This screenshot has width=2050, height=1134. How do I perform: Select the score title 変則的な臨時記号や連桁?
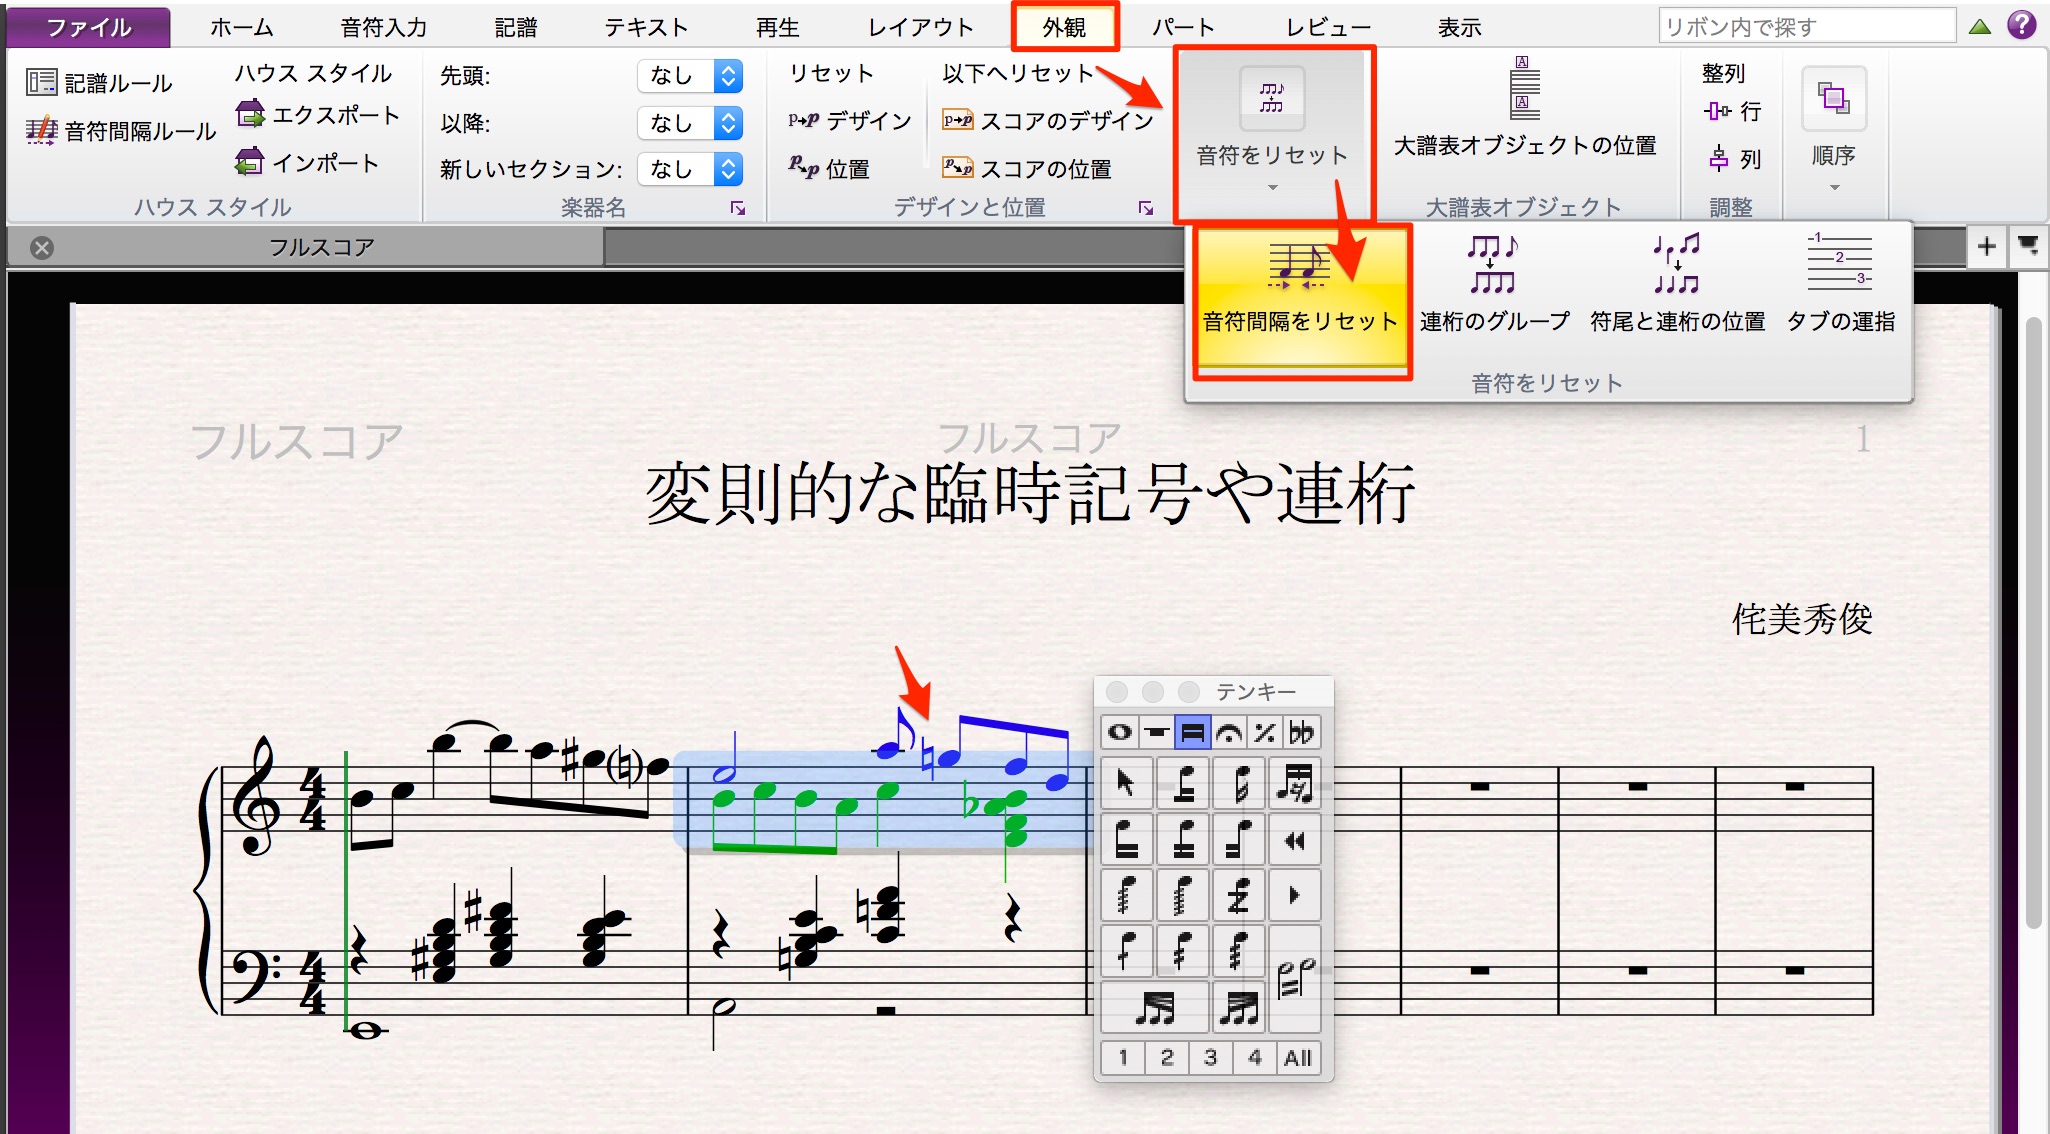[1030, 494]
